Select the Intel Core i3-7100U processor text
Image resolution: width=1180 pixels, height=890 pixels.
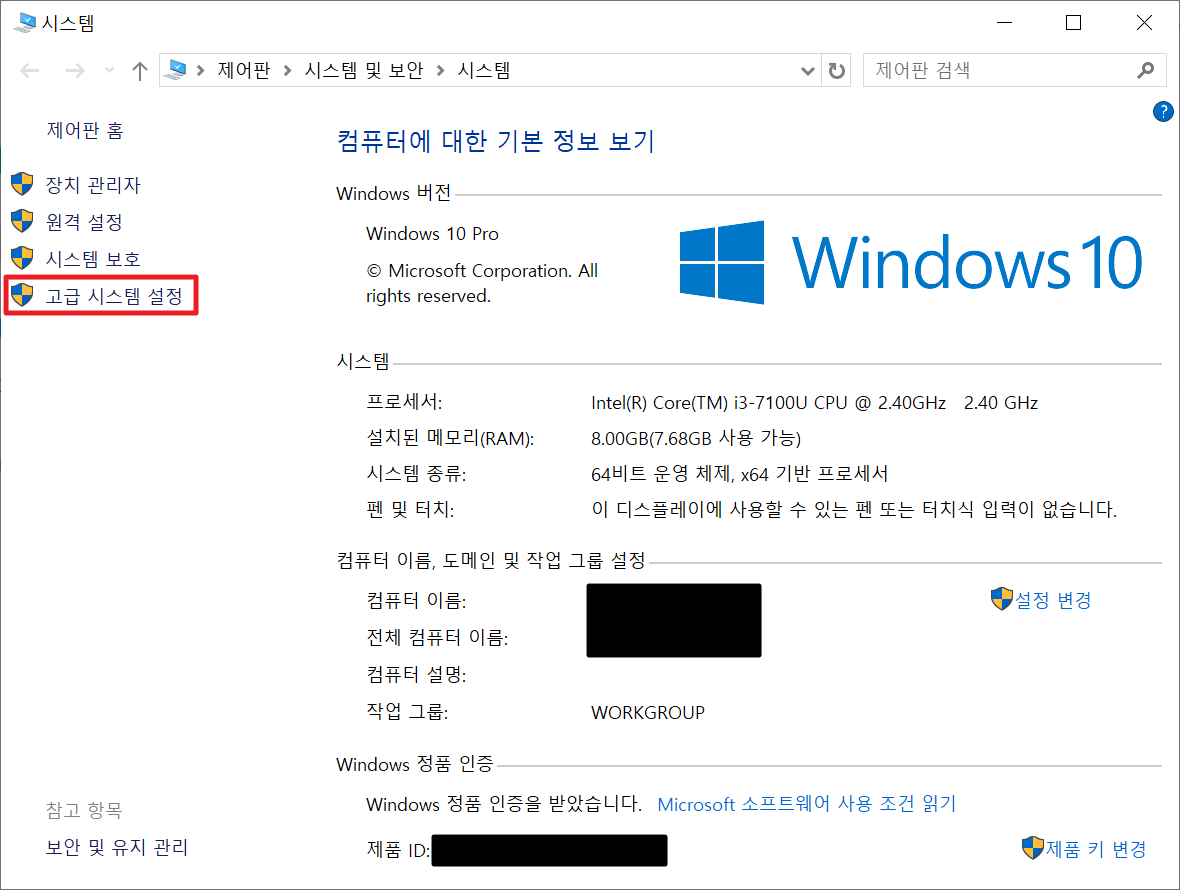click(x=814, y=403)
